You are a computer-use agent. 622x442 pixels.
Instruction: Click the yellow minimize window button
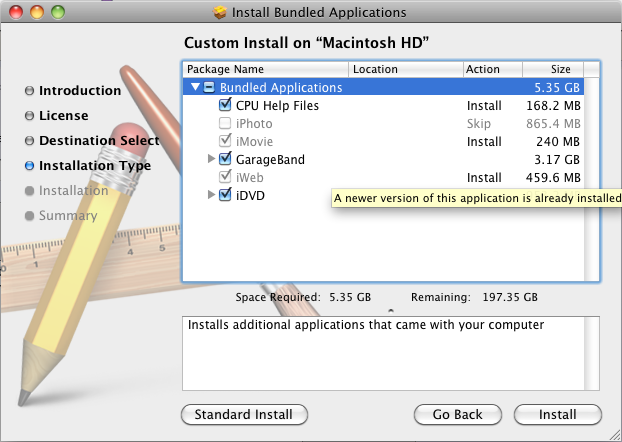(x=37, y=12)
